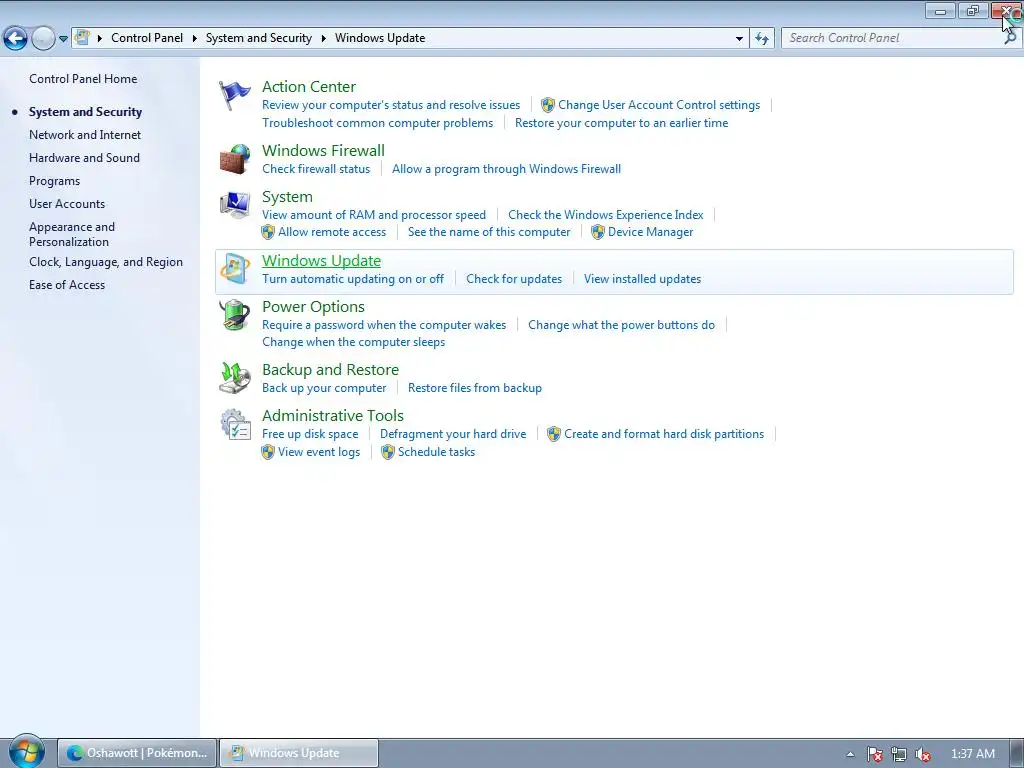This screenshot has width=1024, height=768.
Task: Click the Windows Update taskbar button
Action: coord(299,753)
